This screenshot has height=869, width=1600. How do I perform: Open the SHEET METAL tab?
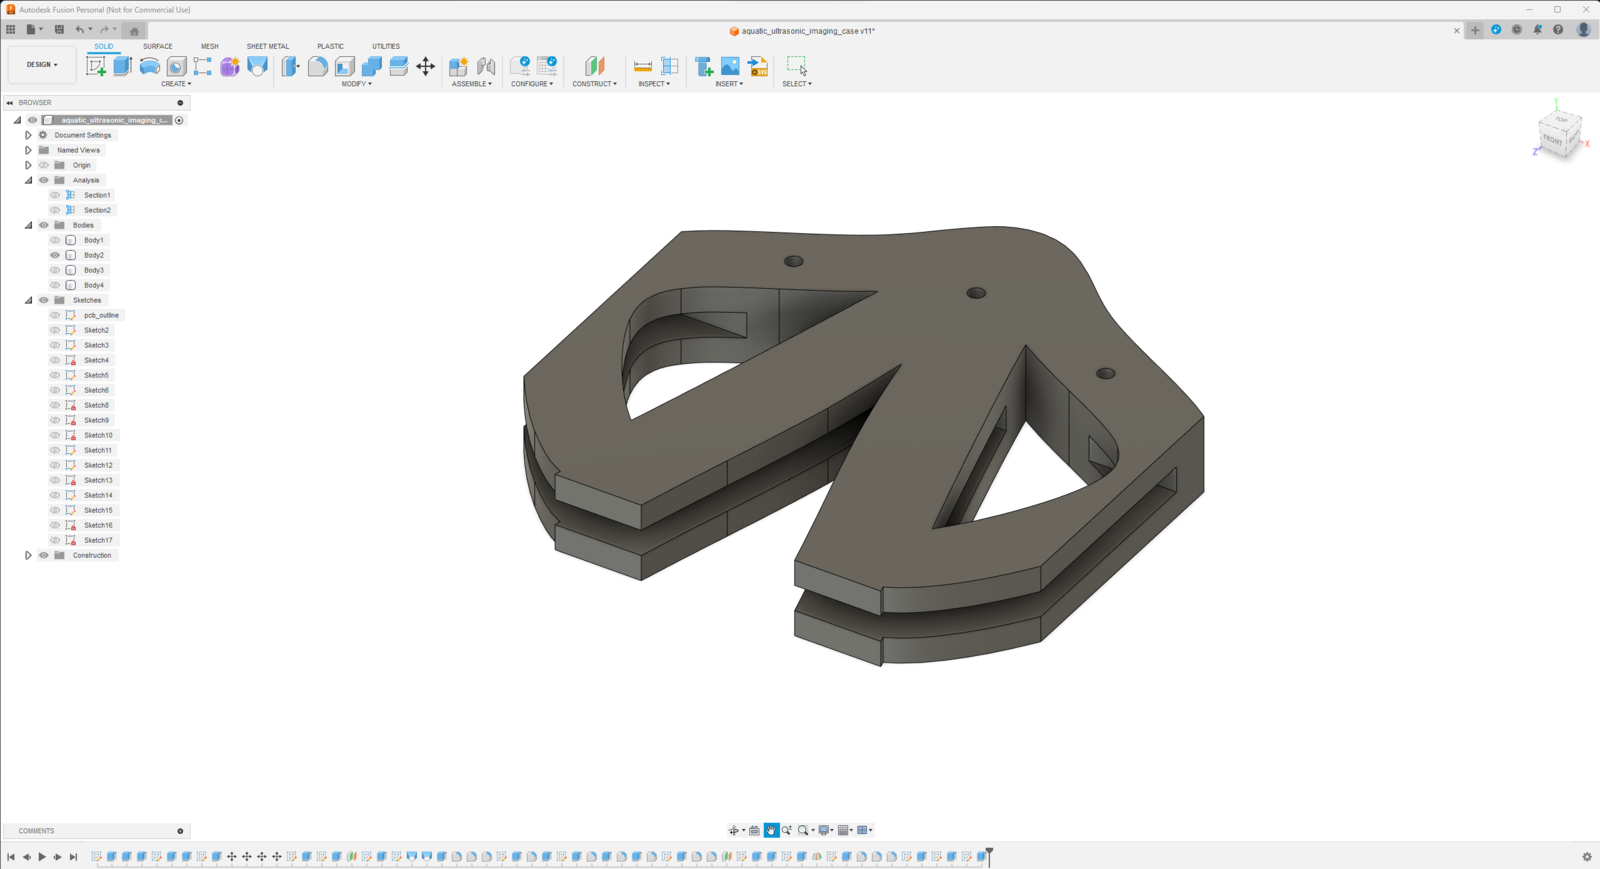(267, 46)
